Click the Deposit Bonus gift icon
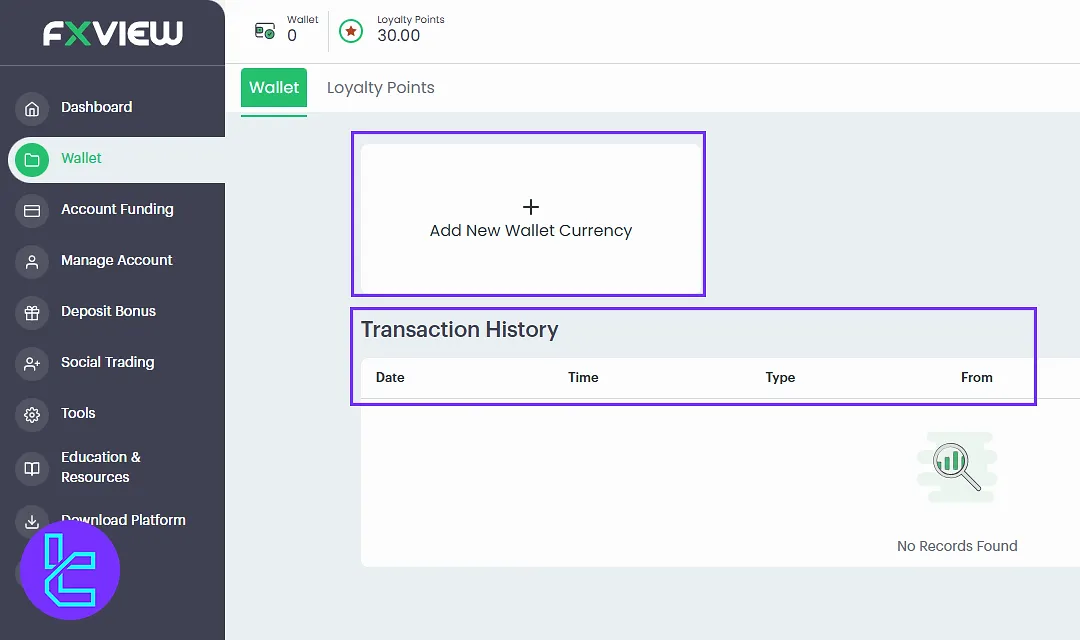 [x=32, y=313]
